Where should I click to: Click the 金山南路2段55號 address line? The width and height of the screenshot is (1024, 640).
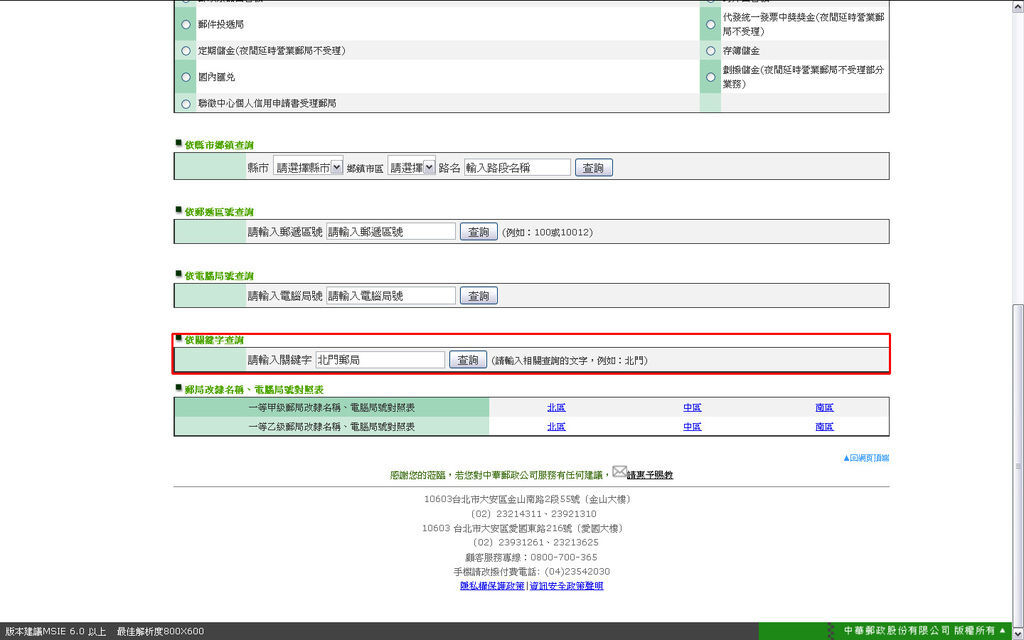[x=528, y=499]
